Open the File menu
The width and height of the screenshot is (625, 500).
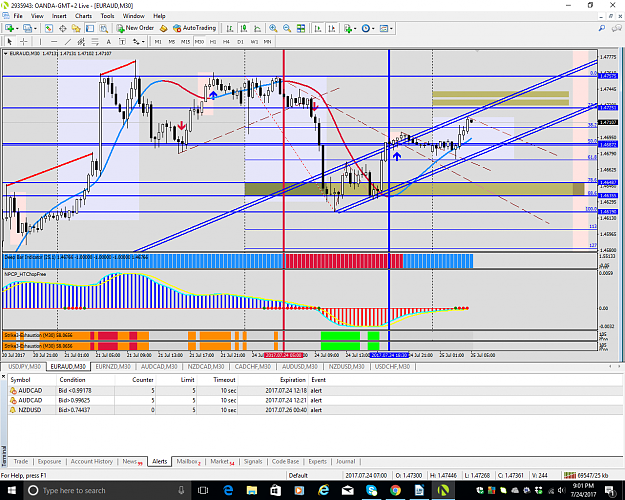click(18, 16)
